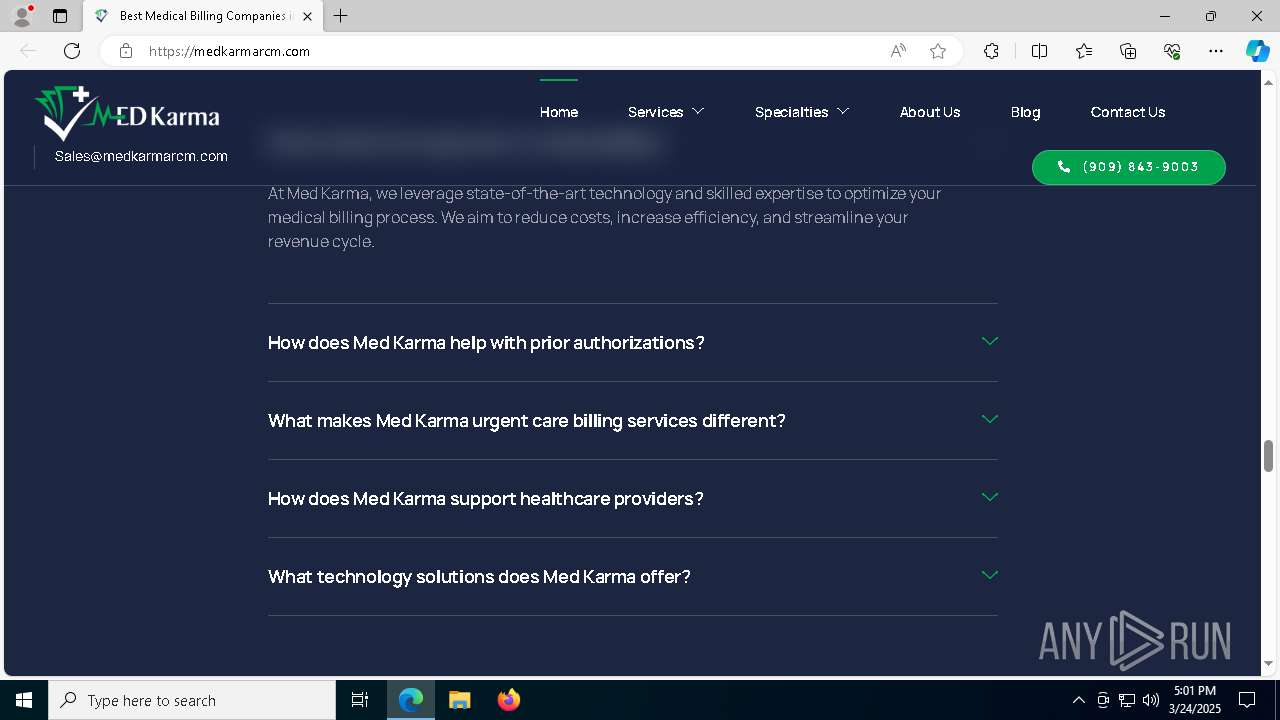This screenshot has width=1280, height=720.
Task: Click the page vertical scrollbar thumb
Action: click(1268, 456)
